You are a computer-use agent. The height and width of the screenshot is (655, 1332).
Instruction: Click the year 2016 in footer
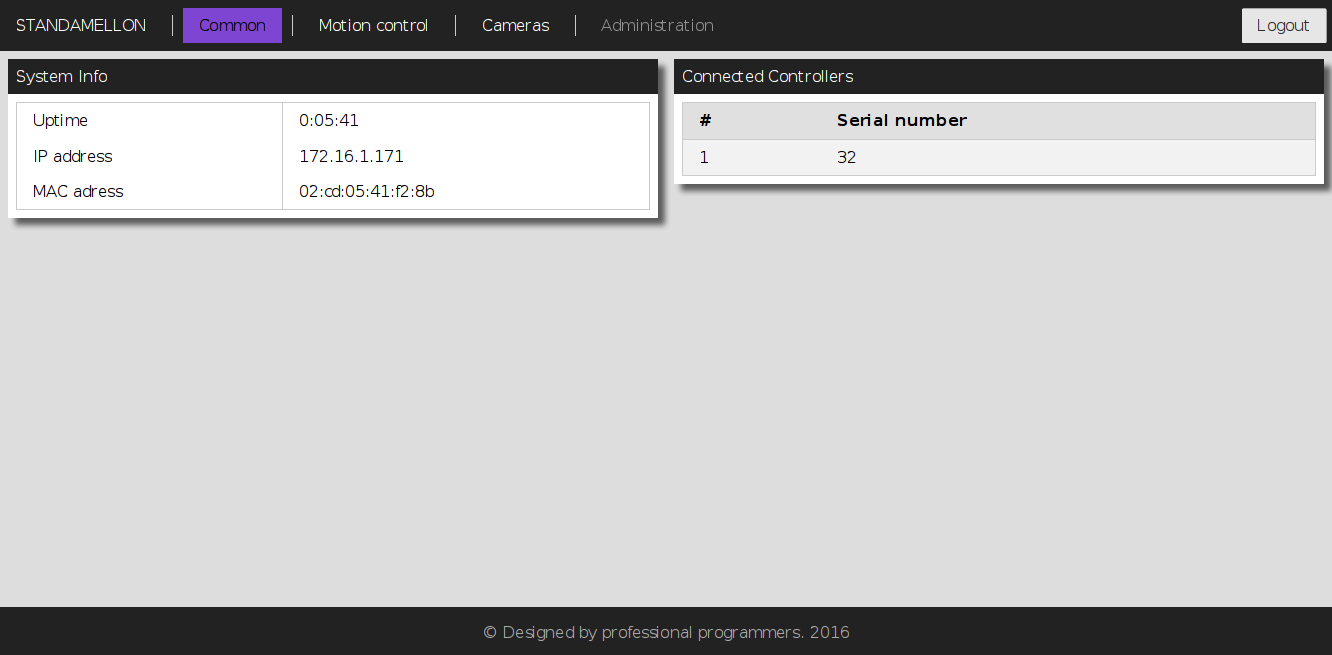click(x=829, y=632)
